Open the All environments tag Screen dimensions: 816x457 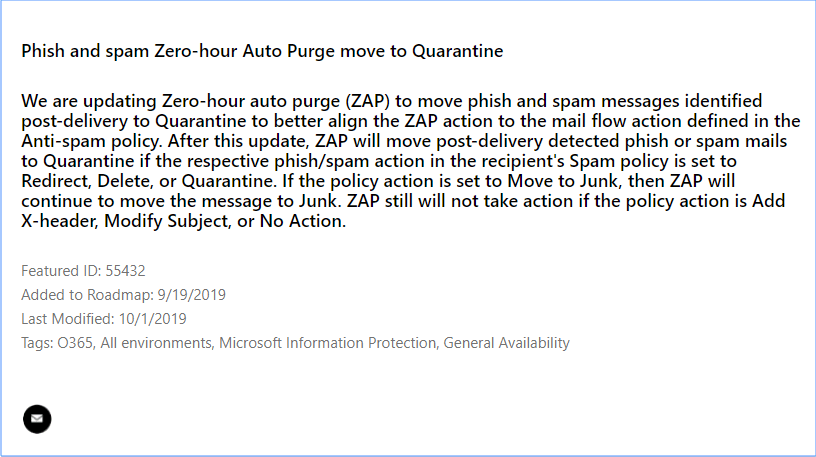[x=156, y=343]
